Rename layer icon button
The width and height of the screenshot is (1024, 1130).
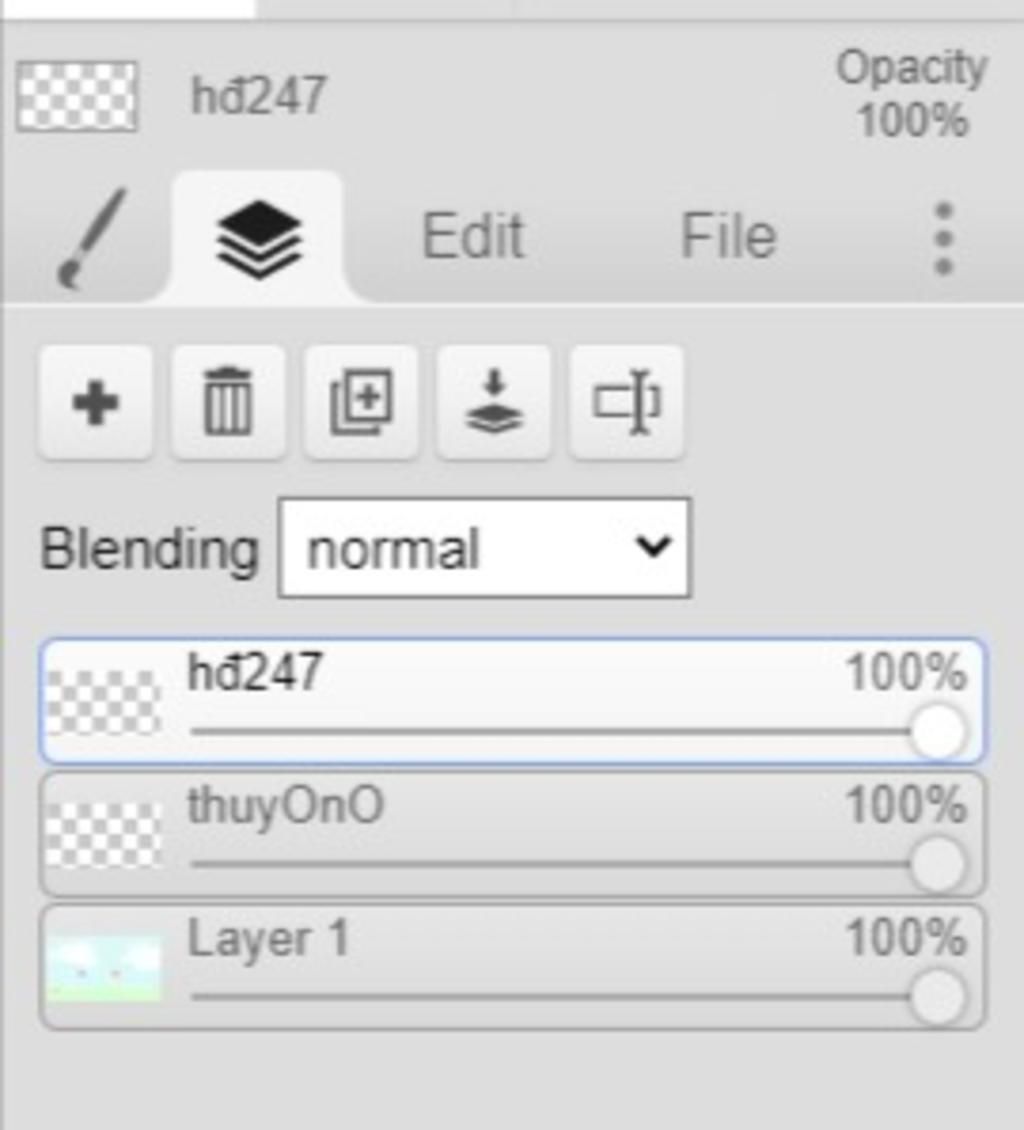pos(626,402)
